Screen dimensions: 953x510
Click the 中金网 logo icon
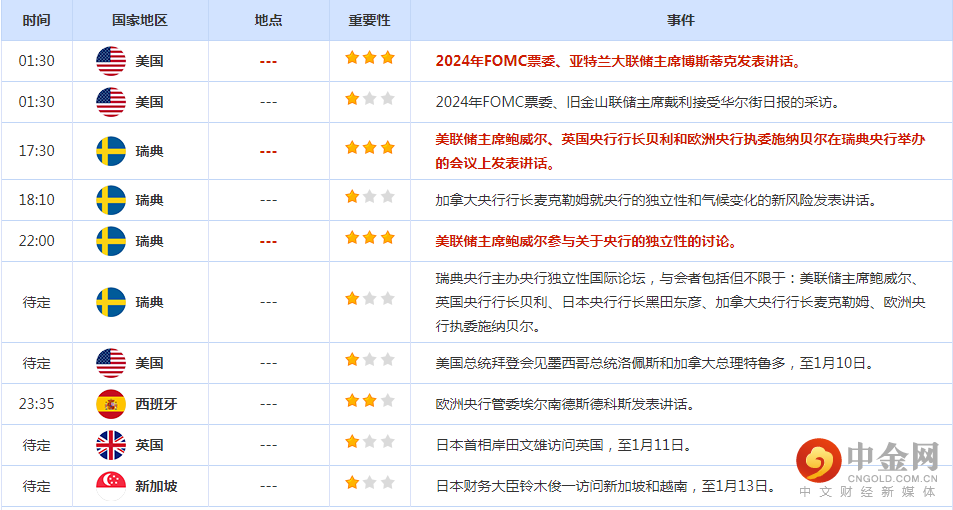[818, 462]
